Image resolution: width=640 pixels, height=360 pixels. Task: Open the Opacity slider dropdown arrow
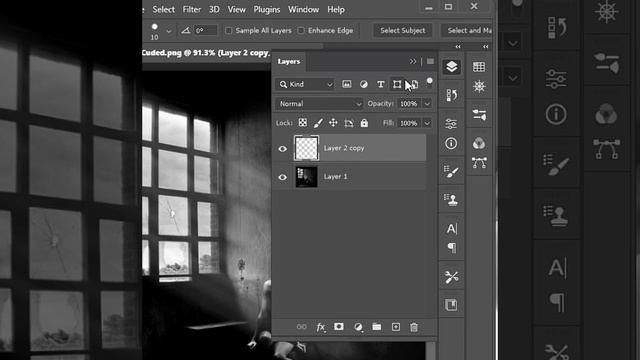pos(427,104)
